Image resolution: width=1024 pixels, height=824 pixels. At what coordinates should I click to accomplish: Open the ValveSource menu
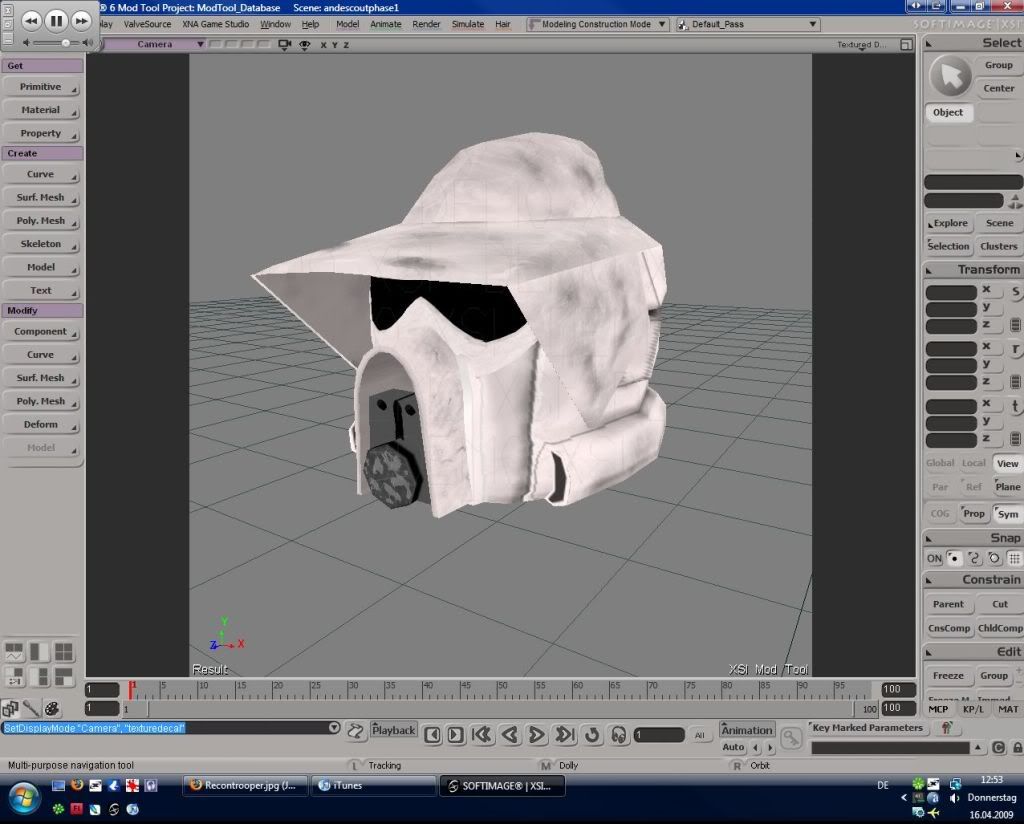coord(147,24)
